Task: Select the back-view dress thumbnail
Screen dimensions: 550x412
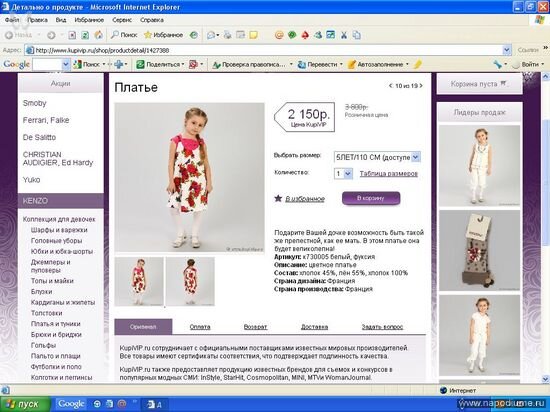Action: coord(190,282)
